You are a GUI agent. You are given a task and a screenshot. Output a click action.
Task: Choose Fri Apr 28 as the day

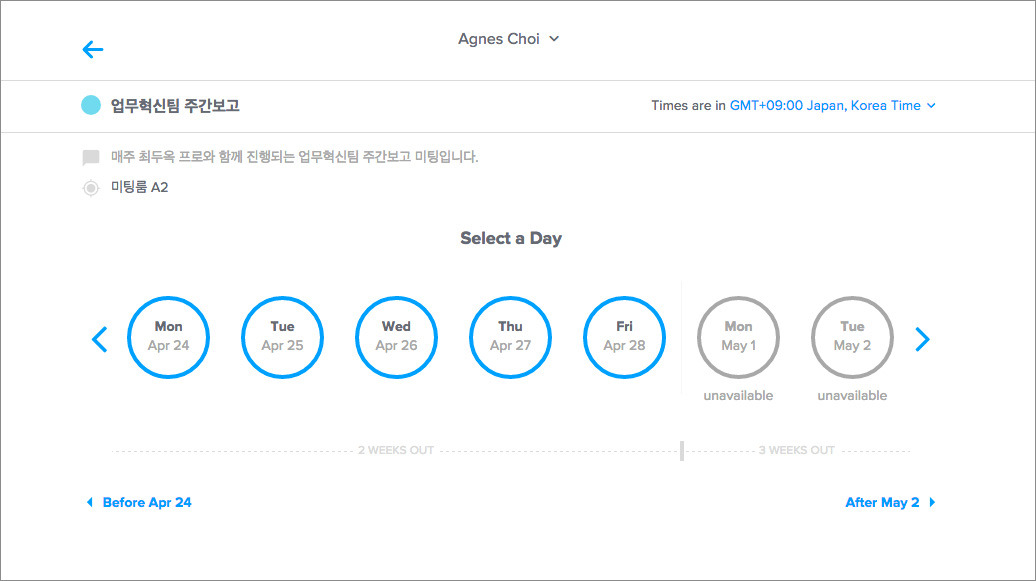coord(624,337)
